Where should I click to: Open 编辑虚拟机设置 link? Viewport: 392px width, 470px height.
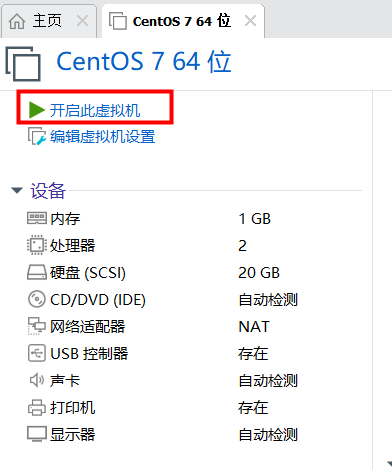coord(103,137)
